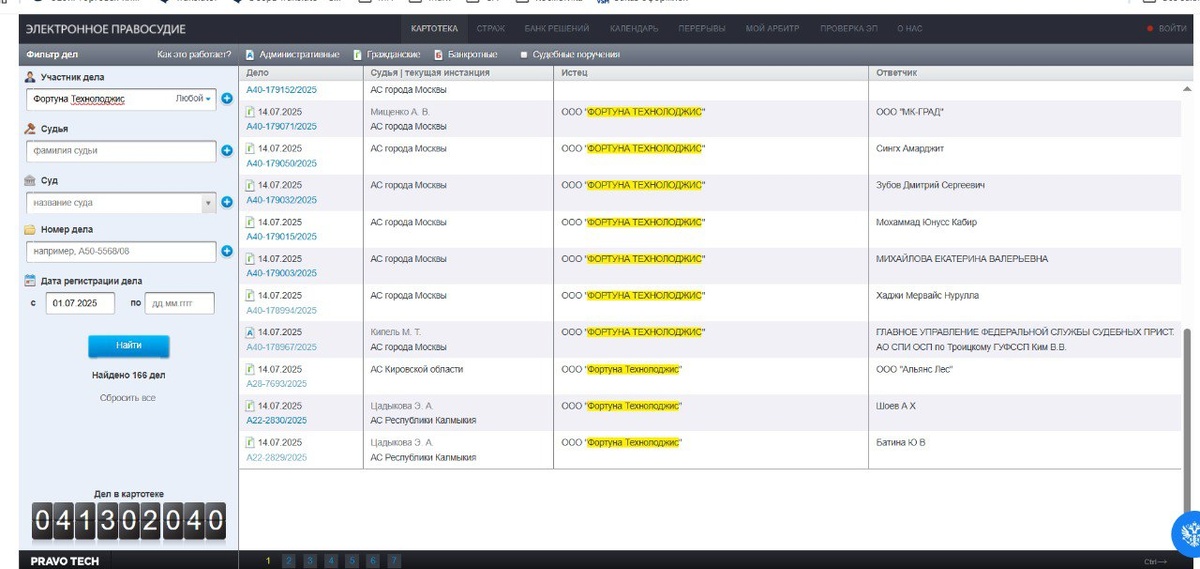Open case A40-179032/2025
Image resolution: width=1200 pixels, height=569 pixels.
[x=281, y=200]
